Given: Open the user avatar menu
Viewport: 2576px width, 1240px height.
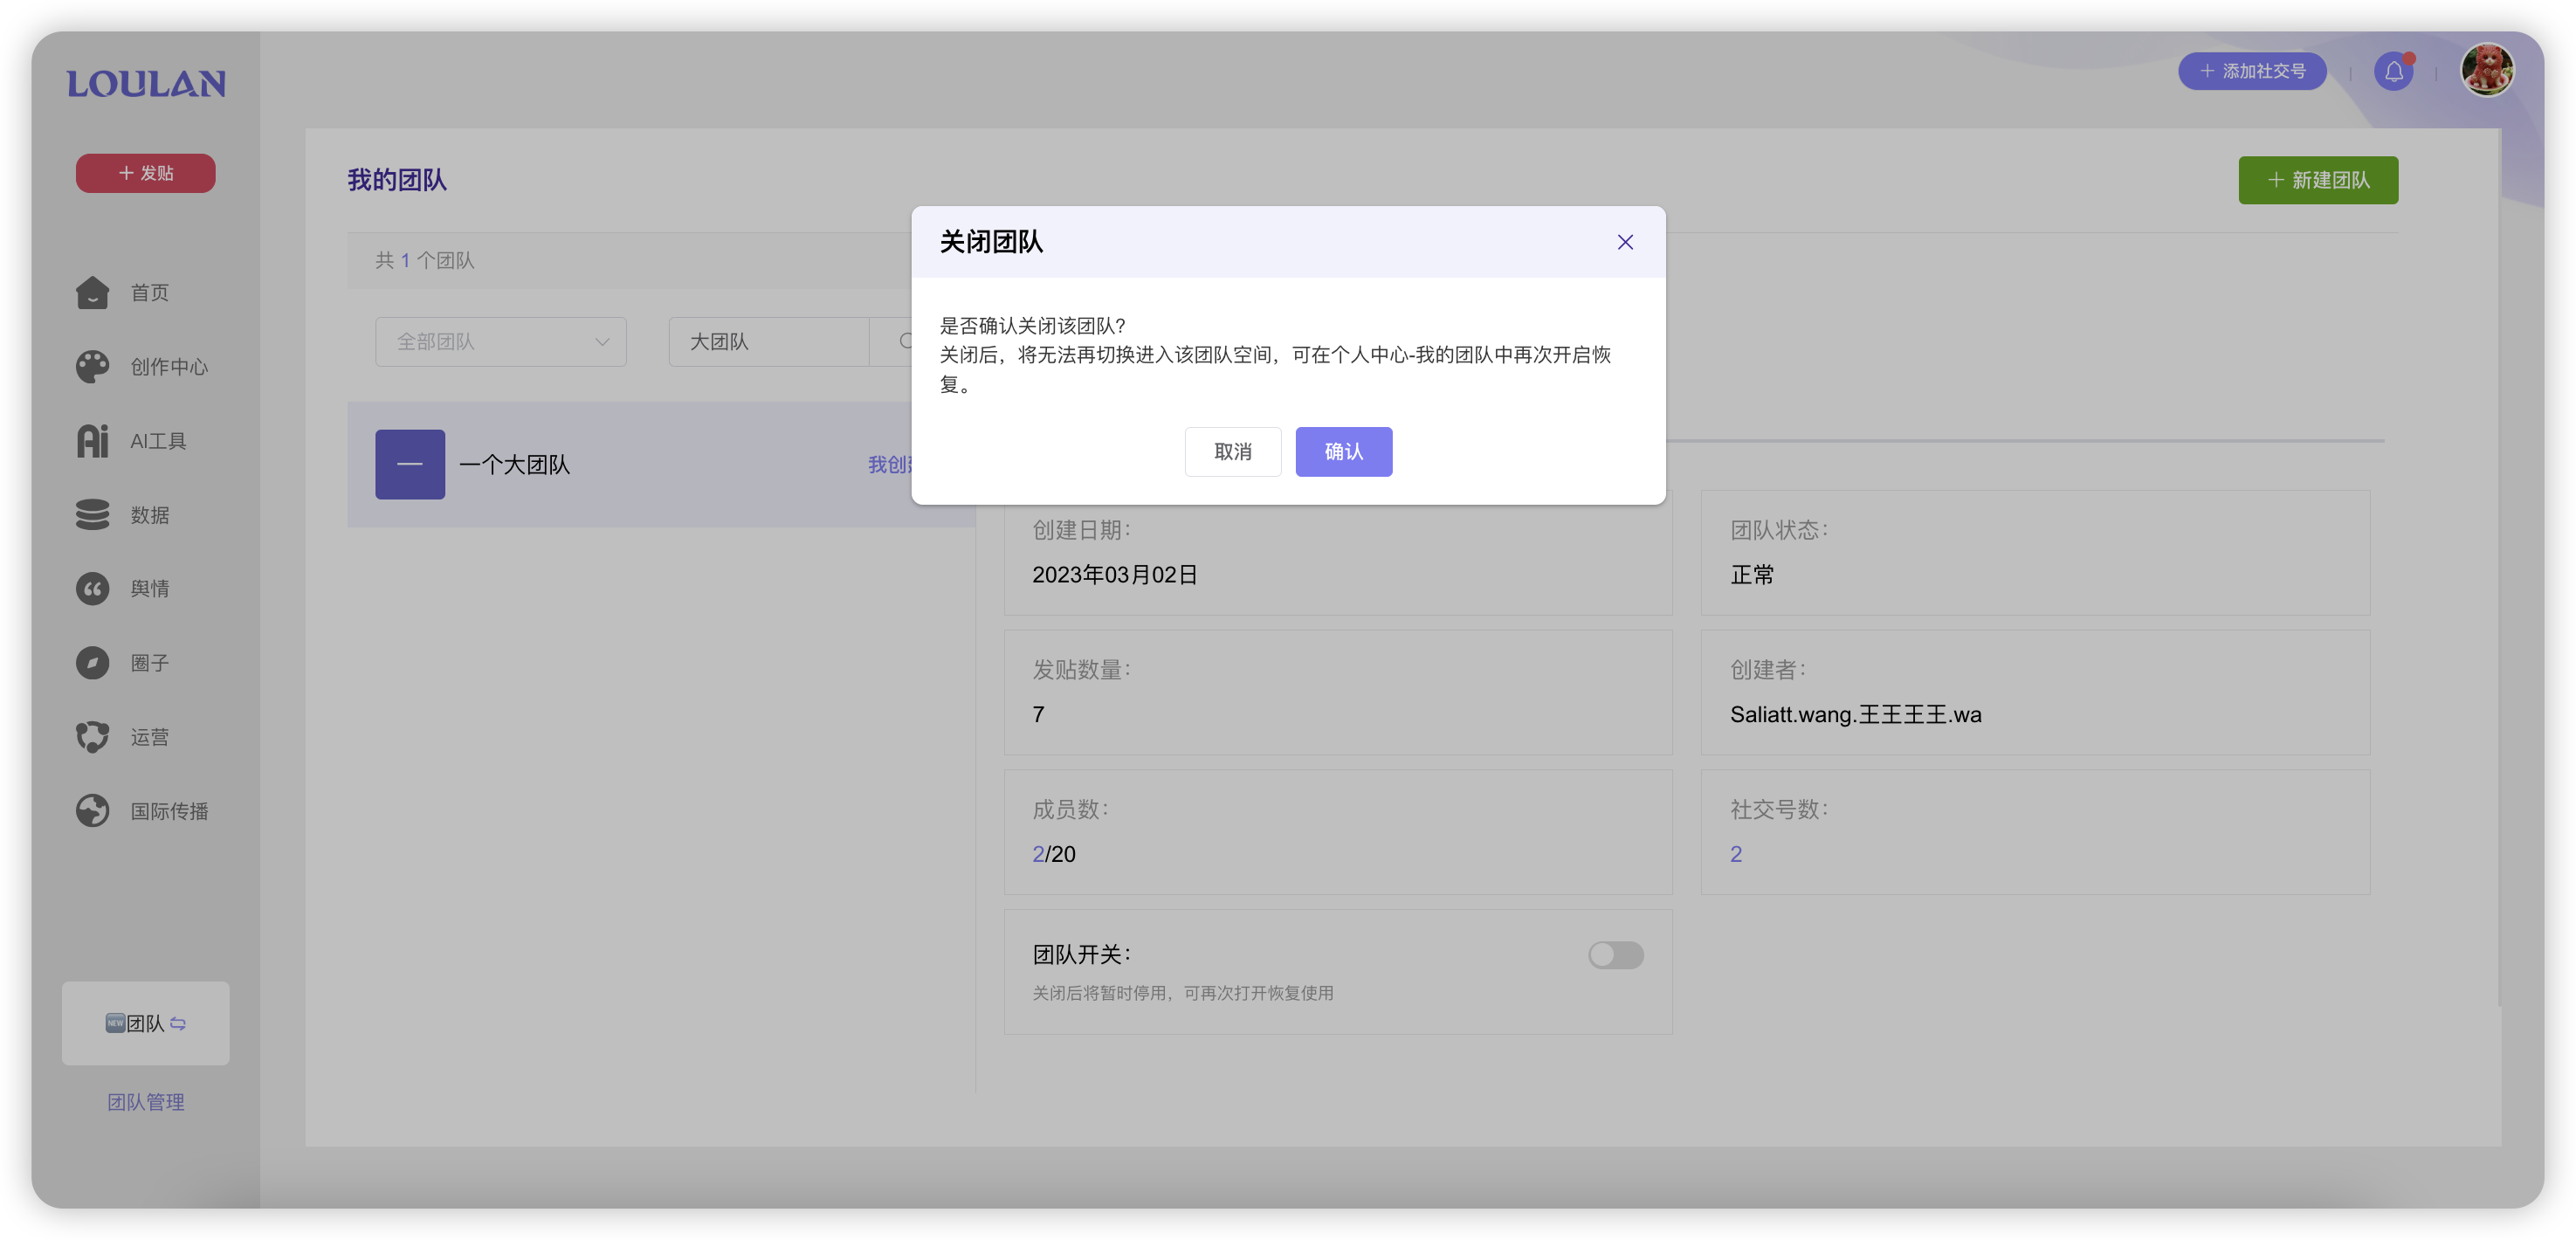Looking at the screenshot, I should [2487, 70].
